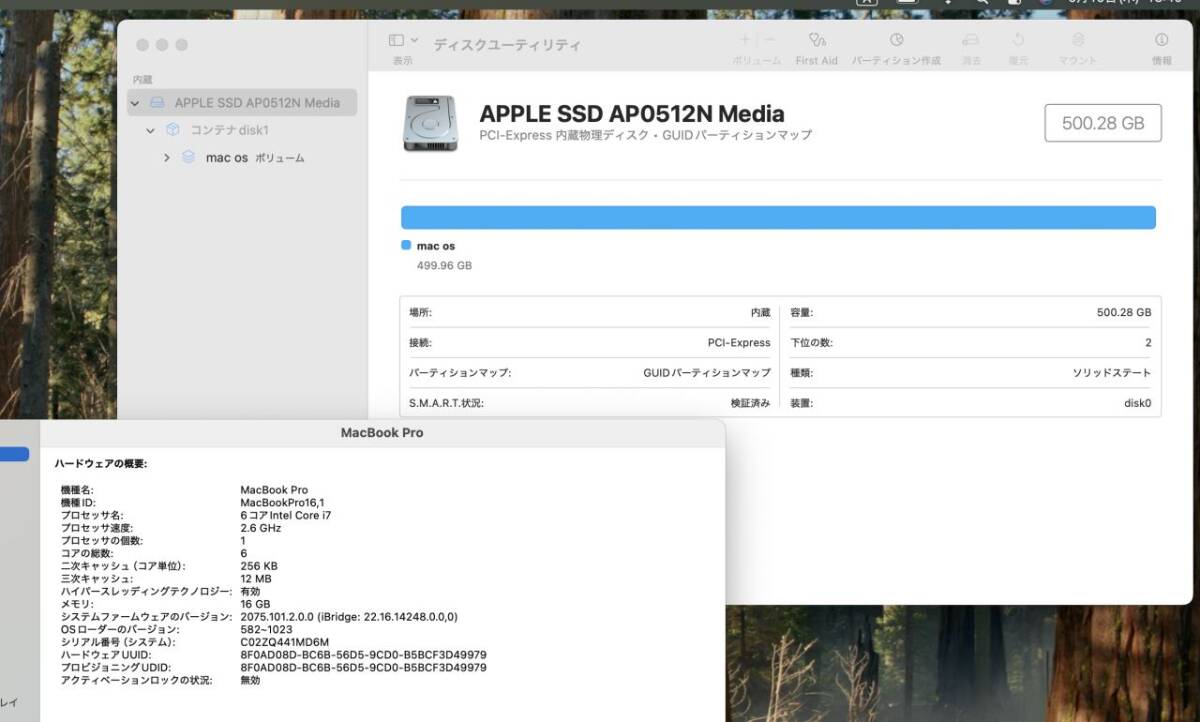Click the 500.28 GB capacity box
1200x722 pixels.
coord(1103,123)
